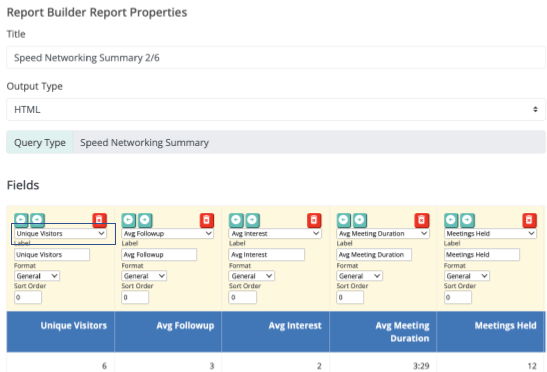Expand Format dropdown for Avg Meeting Duration
This screenshot has height=372, width=547.
[x=359, y=276]
